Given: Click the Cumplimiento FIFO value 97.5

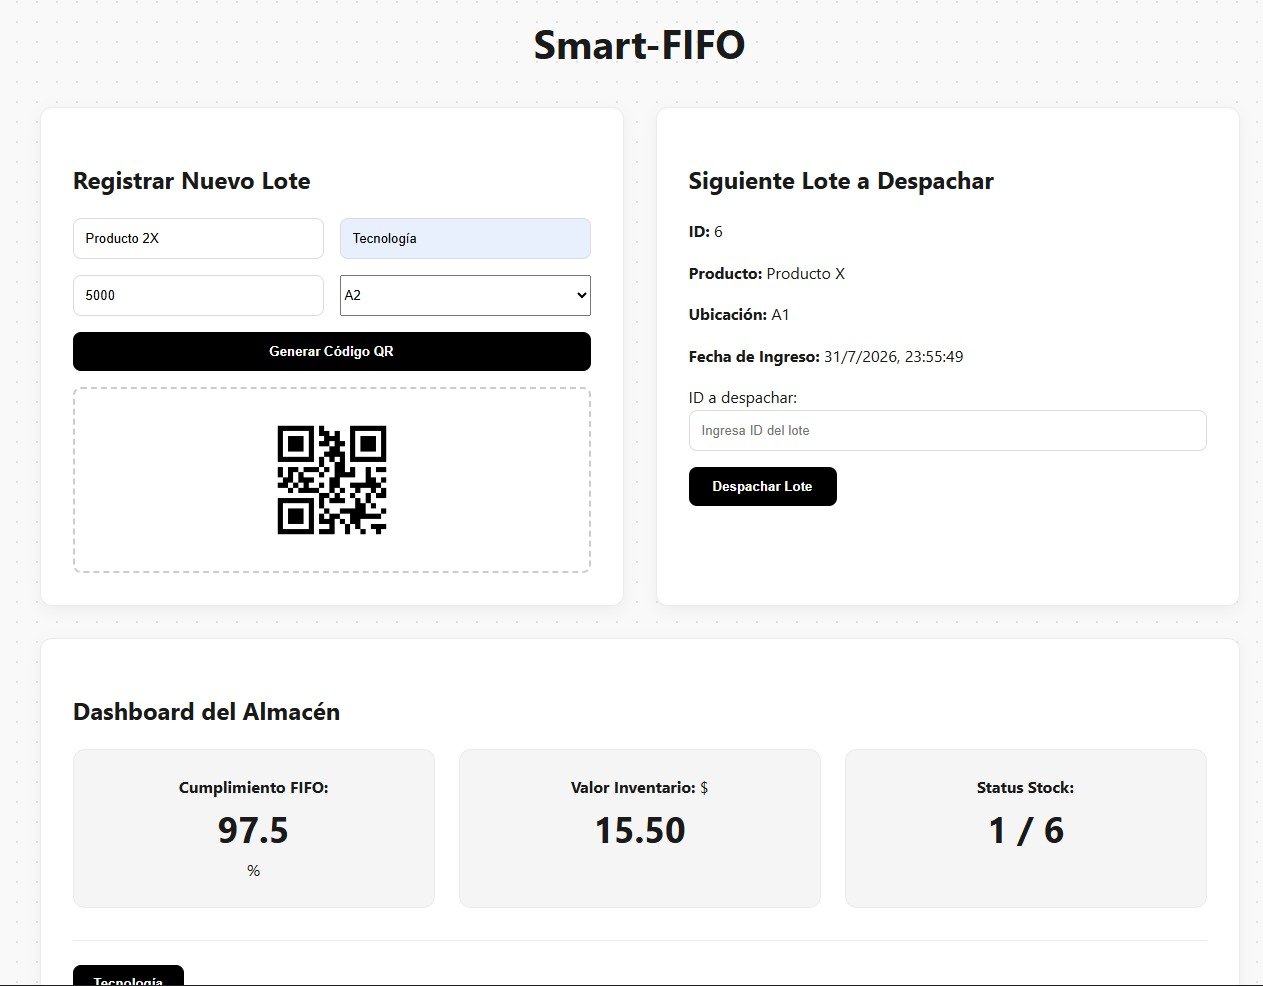Looking at the screenshot, I should (x=253, y=830).
